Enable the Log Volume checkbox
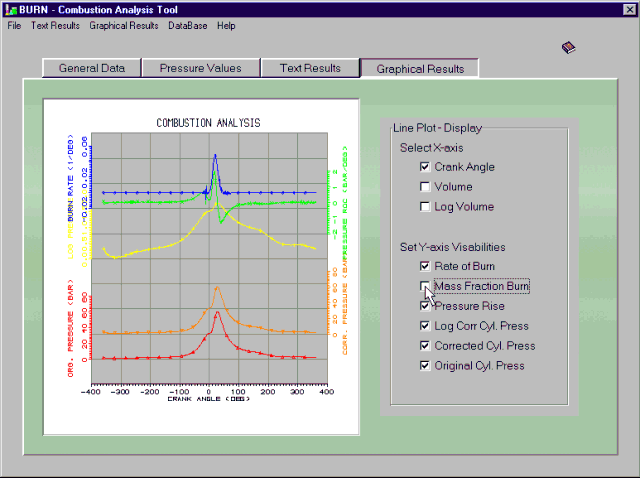 [x=425, y=207]
